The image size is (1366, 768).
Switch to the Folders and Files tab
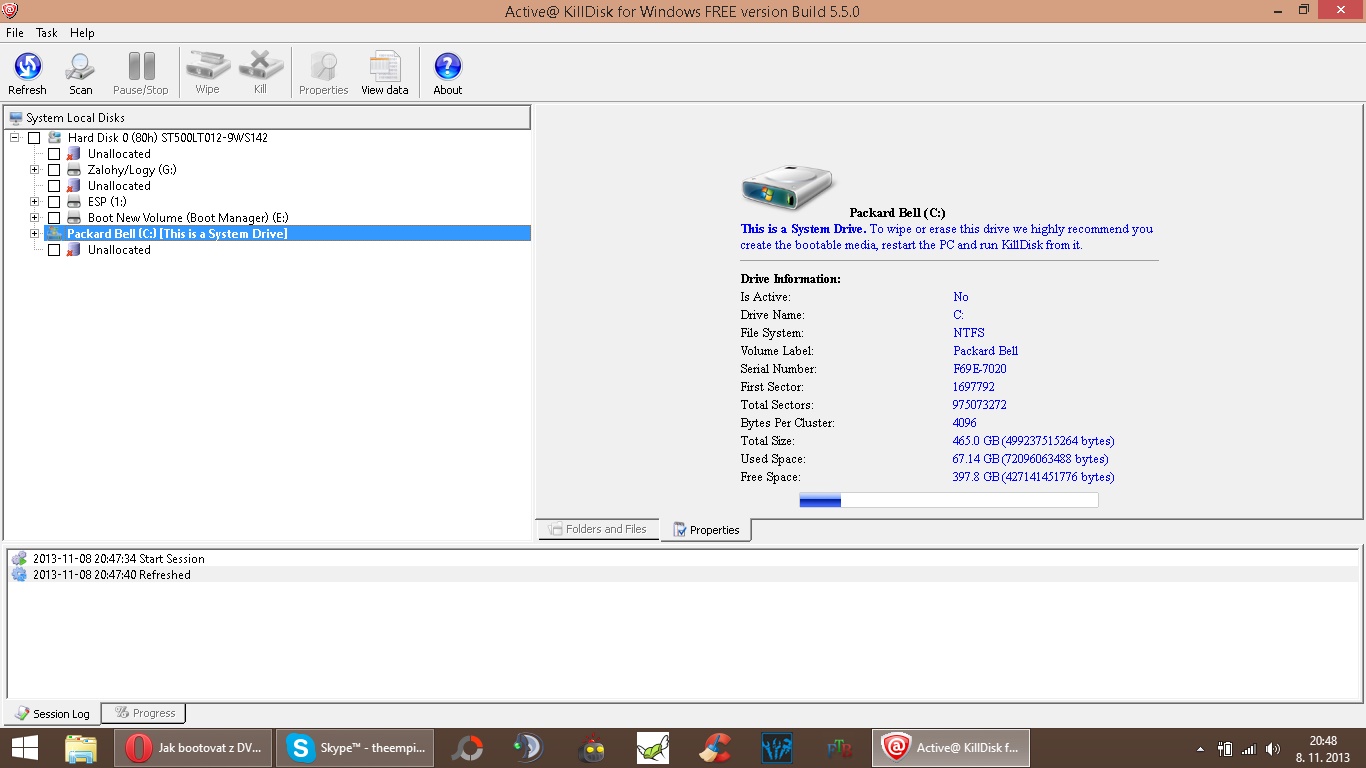point(598,529)
